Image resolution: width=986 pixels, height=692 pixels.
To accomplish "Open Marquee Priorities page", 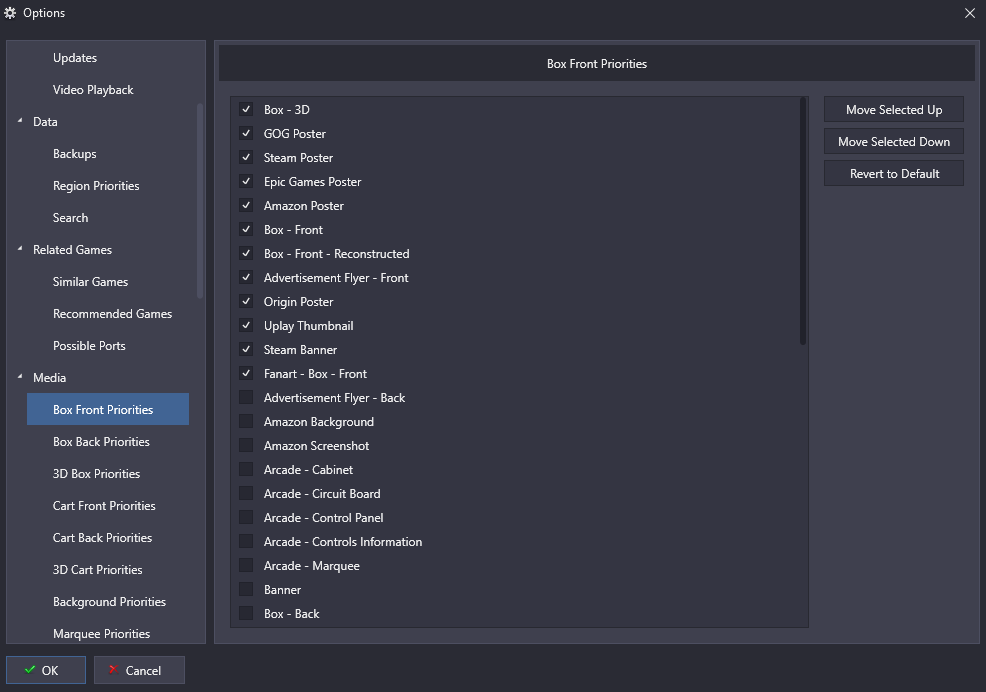I will pyautogui.click(x=102, y=633).
